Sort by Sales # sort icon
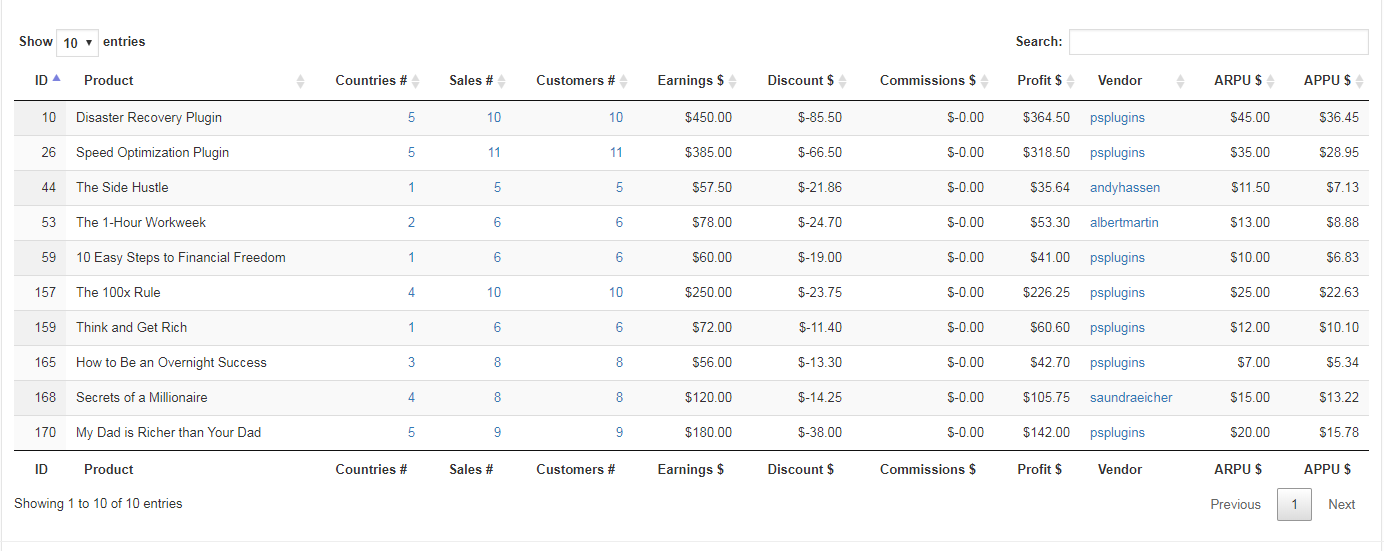The width and height of the screenshot is (1391, 551). (x=502, y=81)
